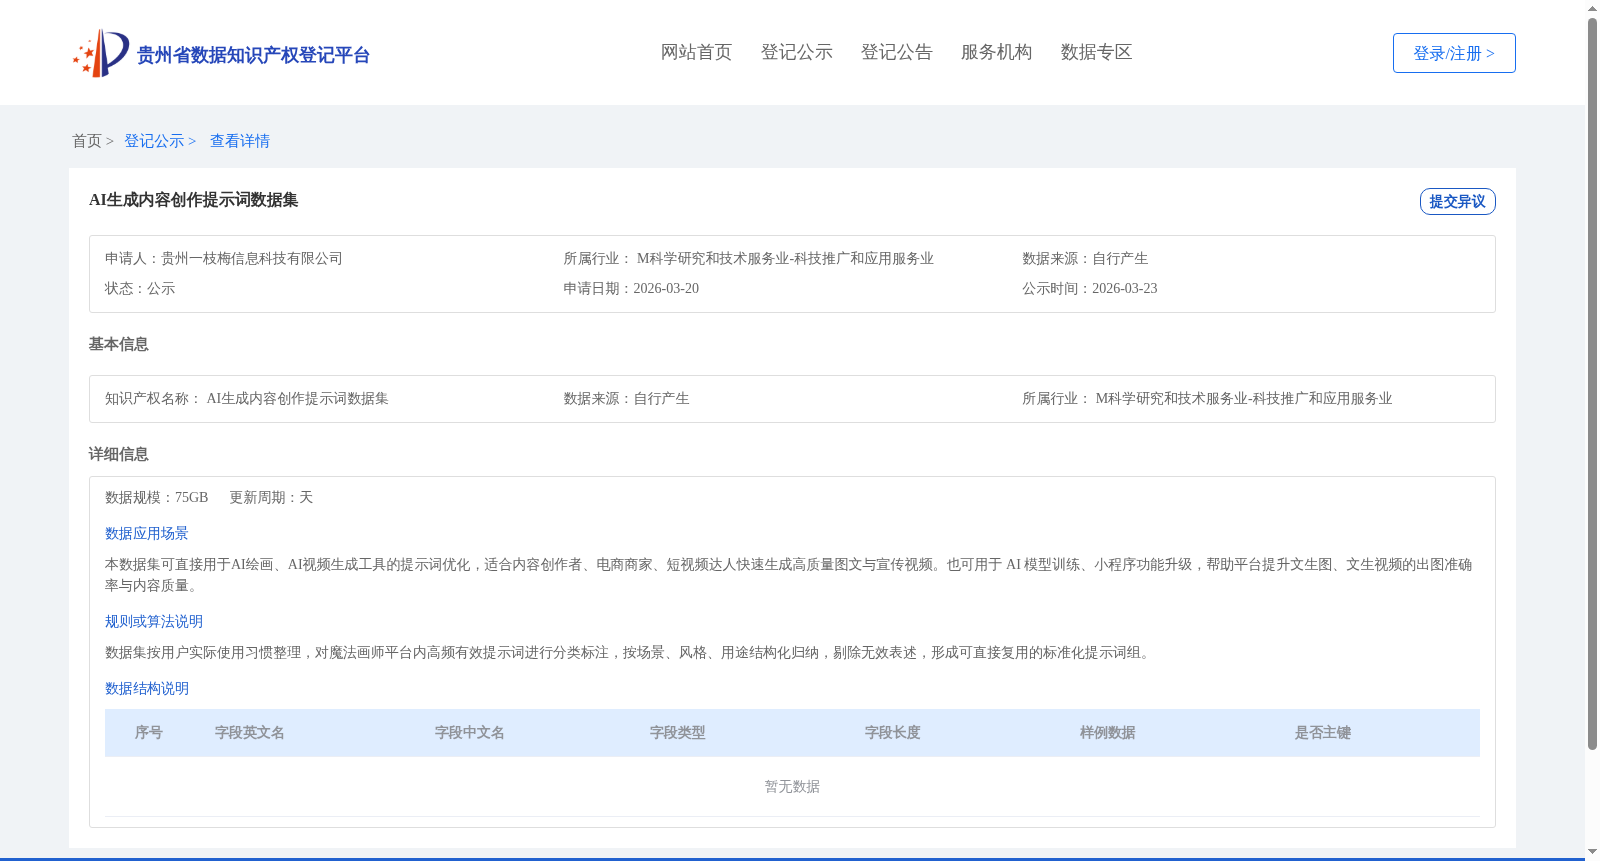Click the 样例数据 column header
This screenshot has height=861, width=1600.
[x=1108, y=733]
